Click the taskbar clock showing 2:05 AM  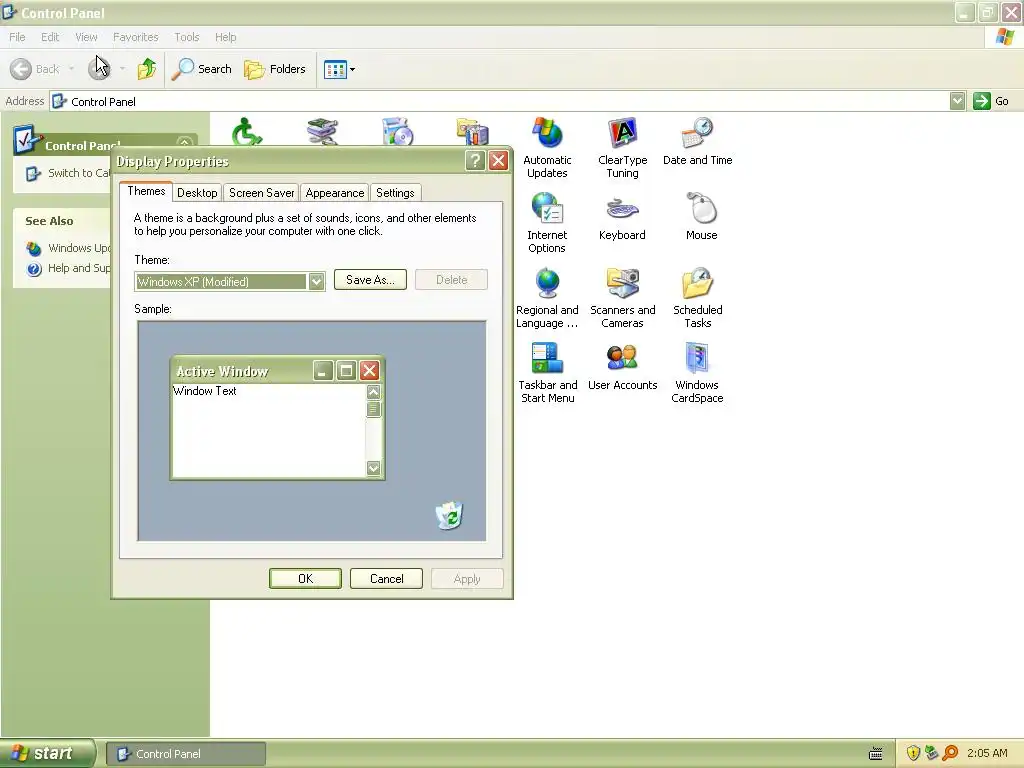coord(987,753)
